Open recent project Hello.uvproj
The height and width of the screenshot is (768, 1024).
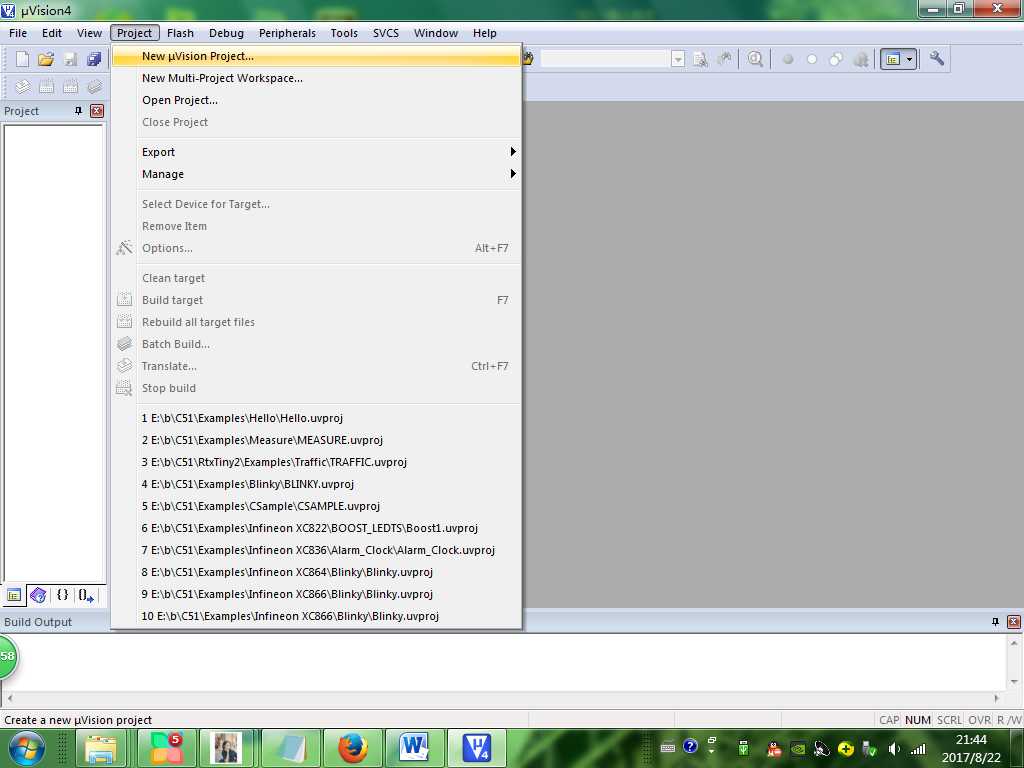pos(317,418)
